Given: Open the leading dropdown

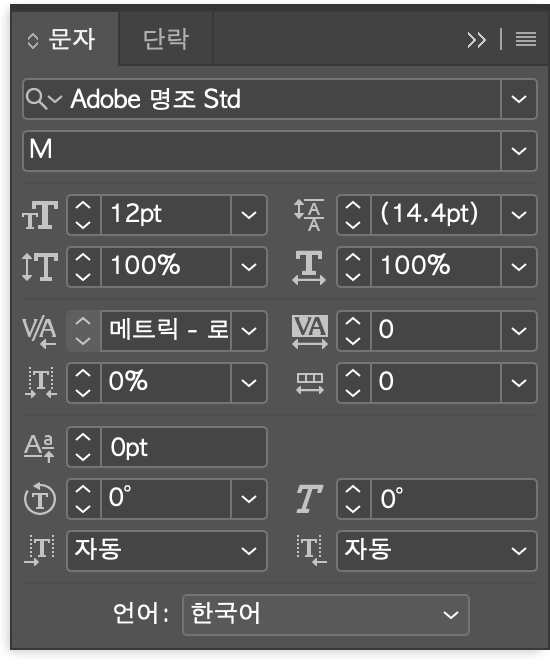Looking at the screenshot, I should coord(519,215).
